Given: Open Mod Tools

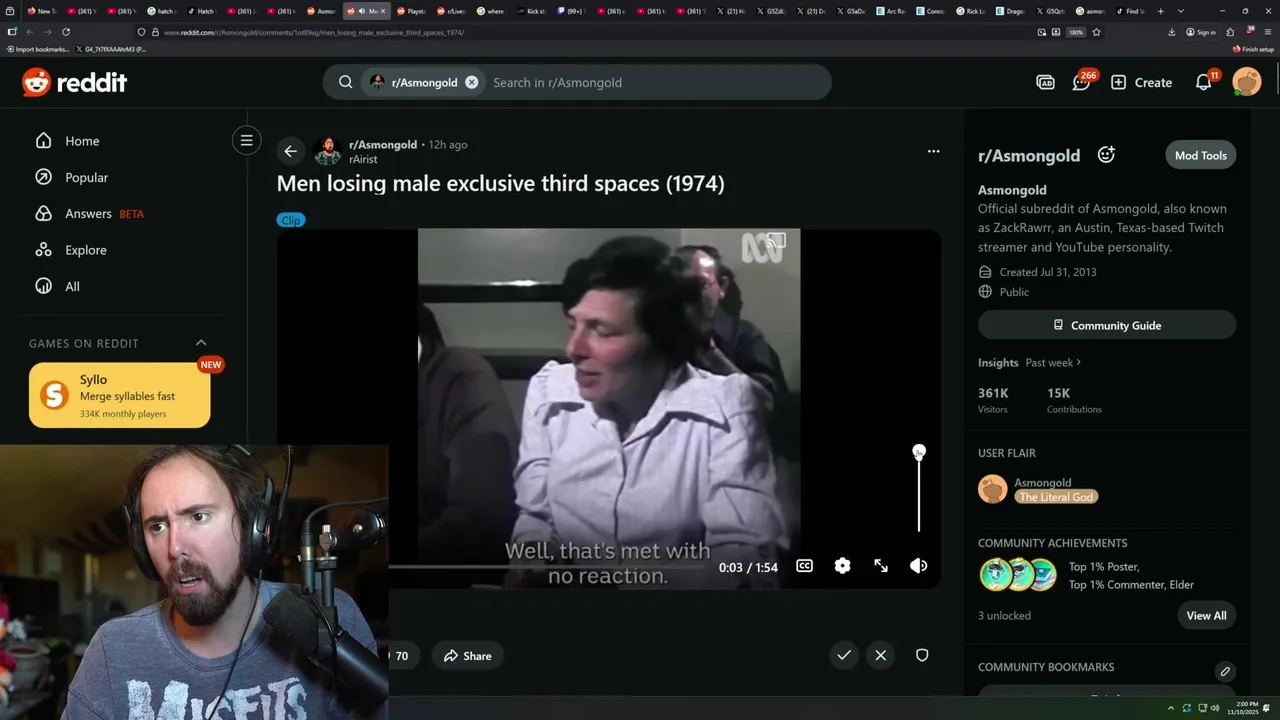Looking at the screenshot, I should click(x=1200, y=155).
